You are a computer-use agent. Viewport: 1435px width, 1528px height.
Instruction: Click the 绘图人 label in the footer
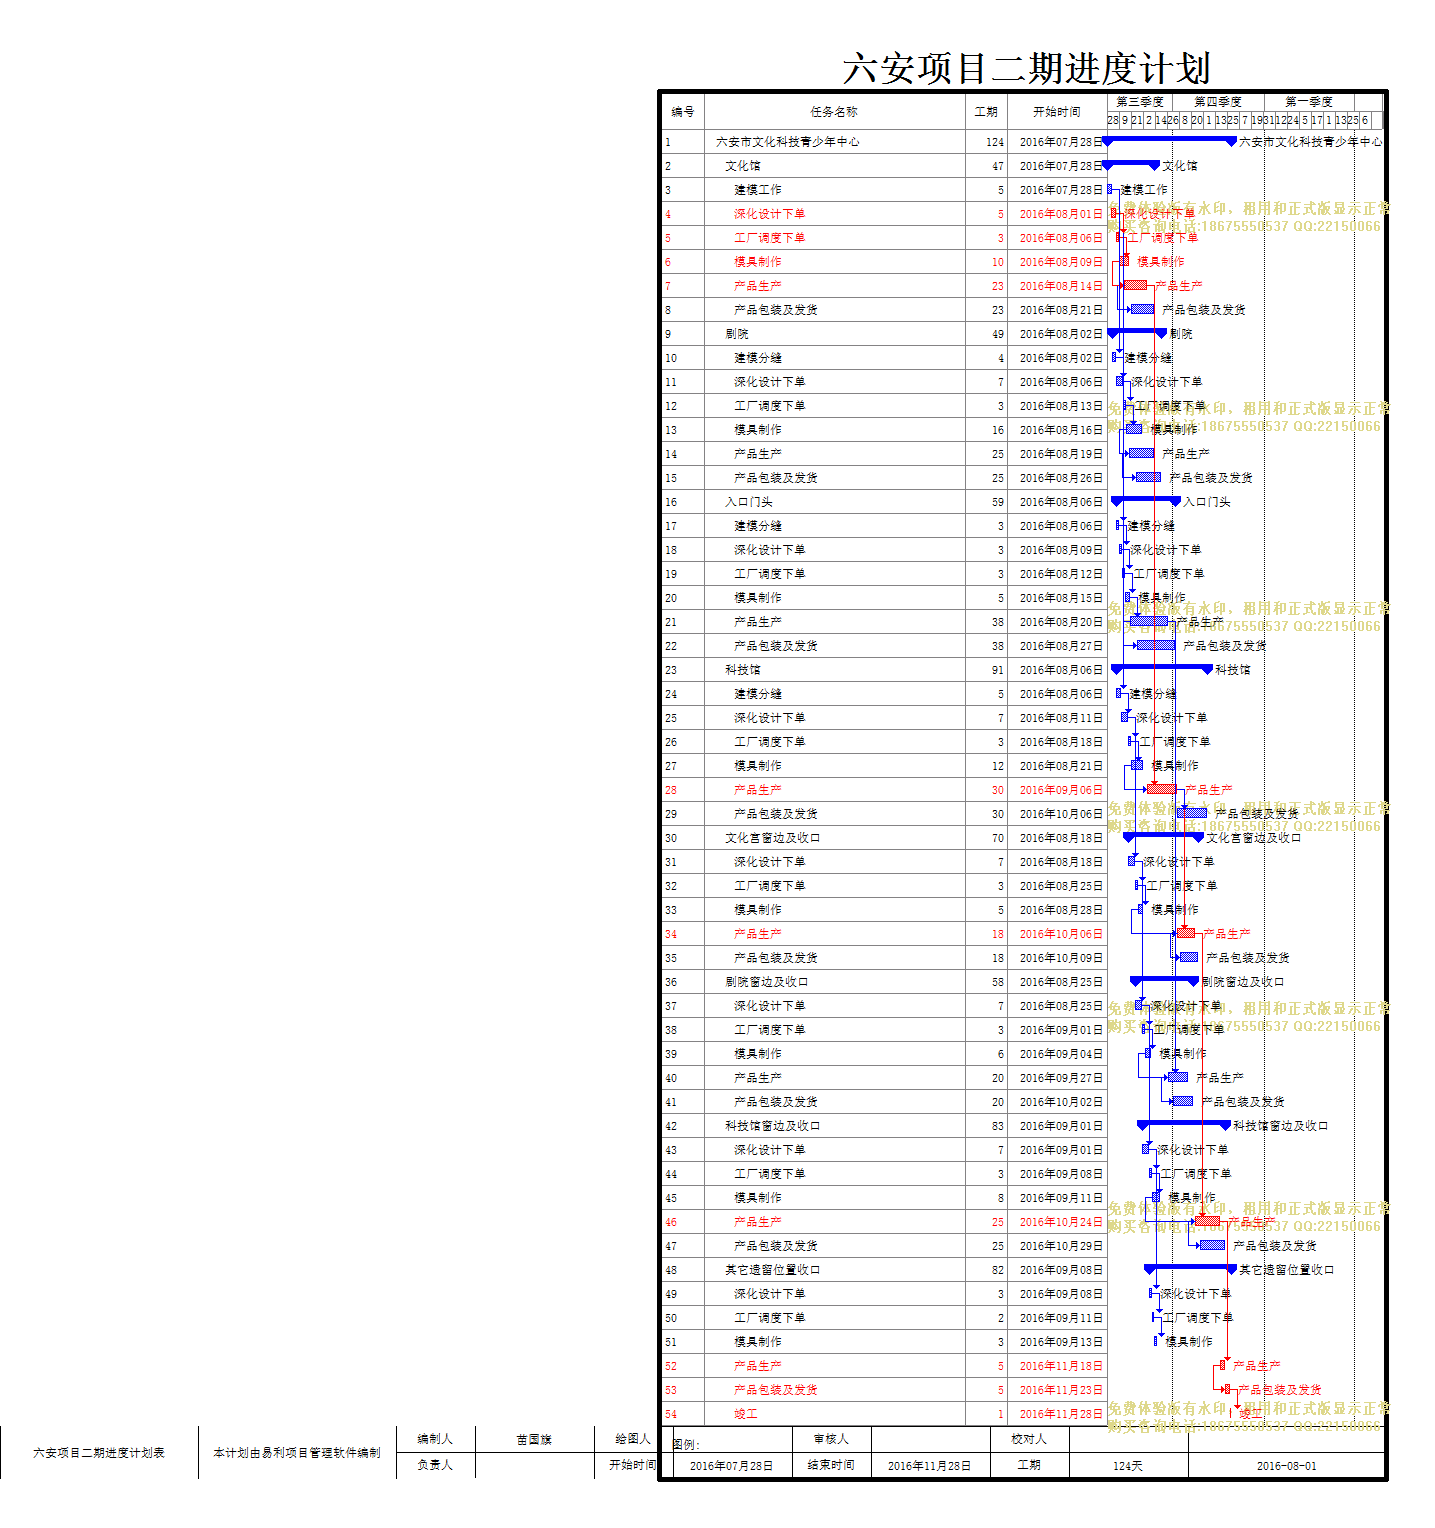pyautogui.click(x=633, y=1439)
